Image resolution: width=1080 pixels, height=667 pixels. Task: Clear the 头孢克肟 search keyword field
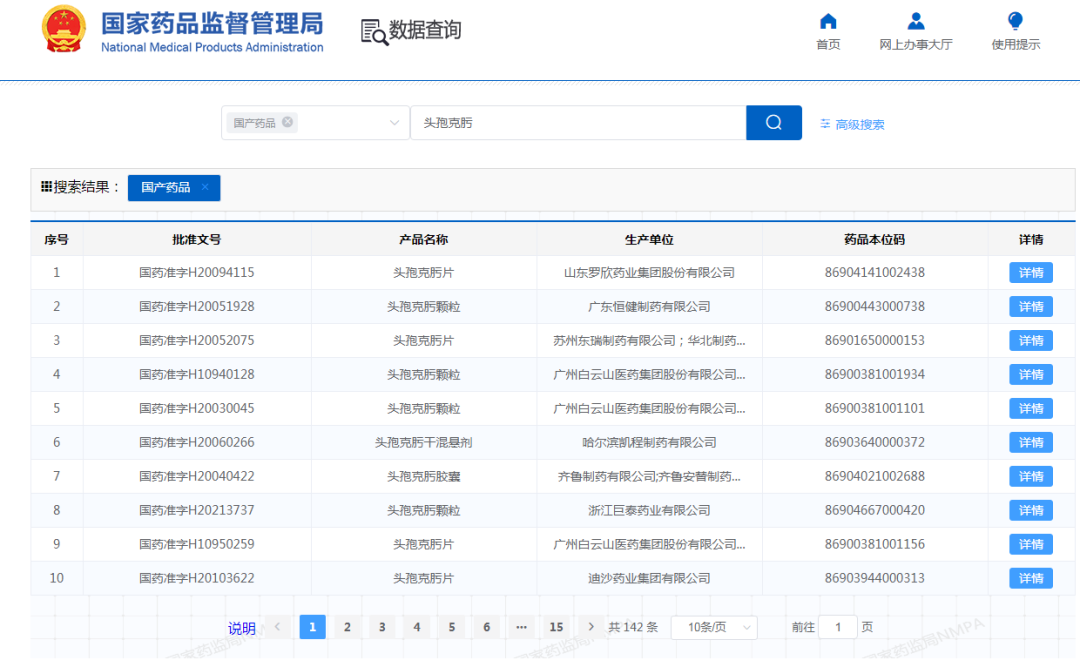[x=577, y=122]
